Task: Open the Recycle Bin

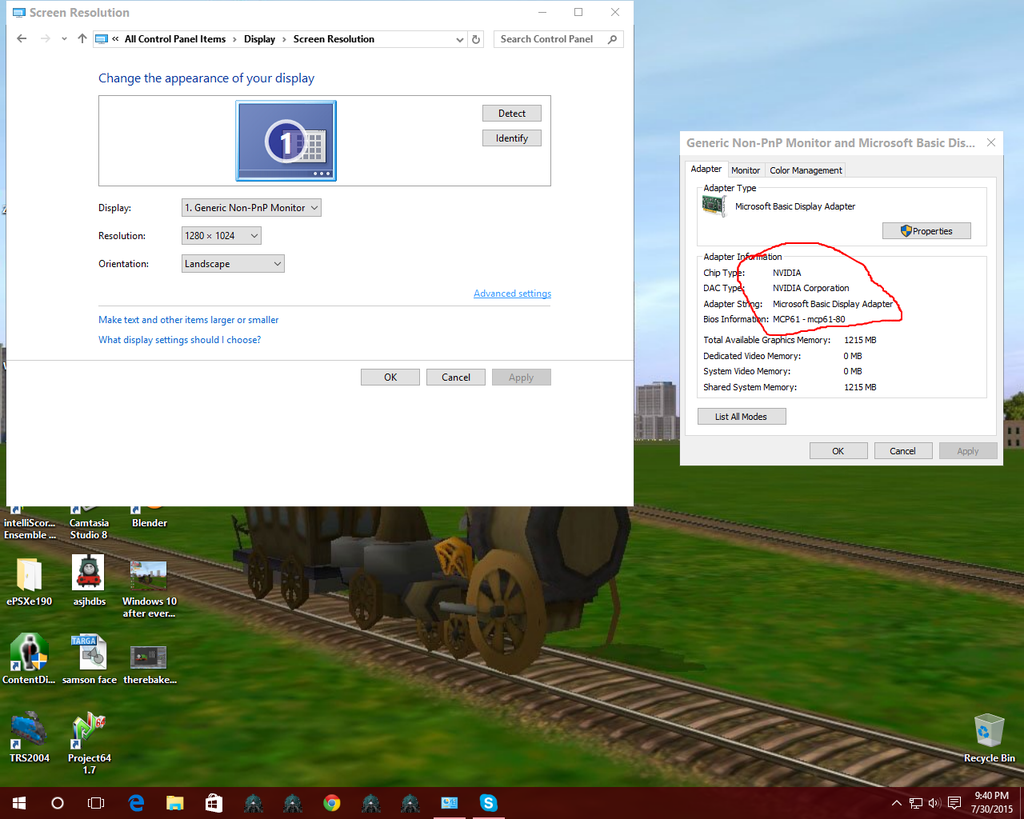Action: pyautogui.click(x=989, y=738)
